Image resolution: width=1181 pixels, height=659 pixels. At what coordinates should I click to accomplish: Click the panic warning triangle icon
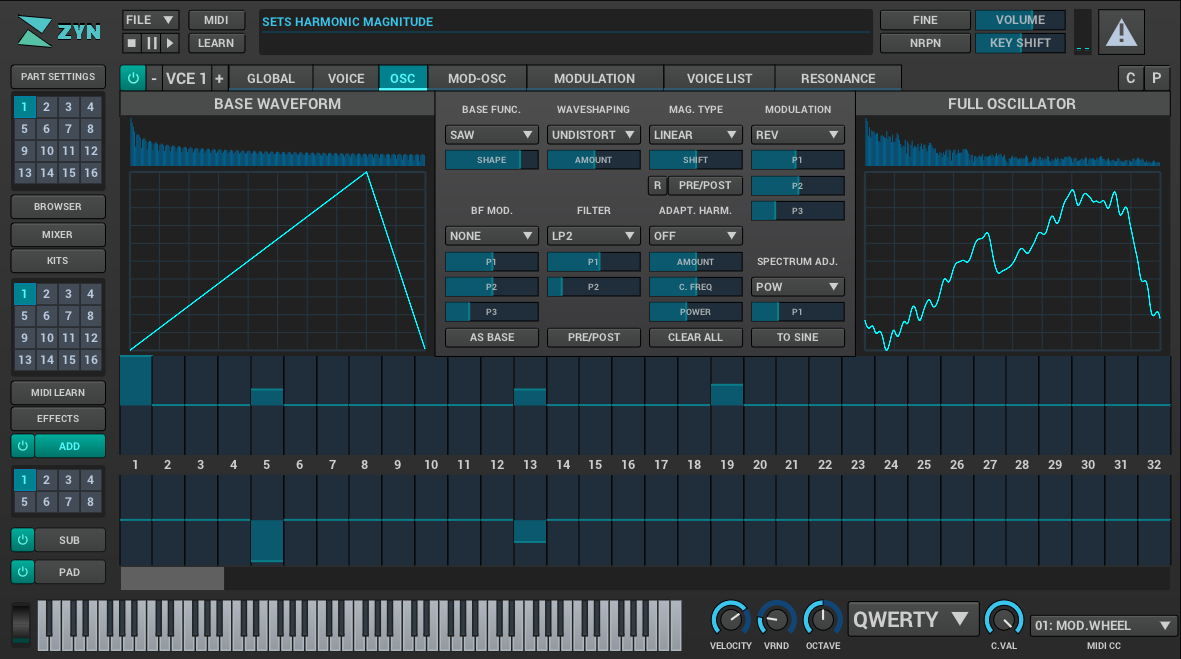pyautogui.click(x=1121, y=32)
